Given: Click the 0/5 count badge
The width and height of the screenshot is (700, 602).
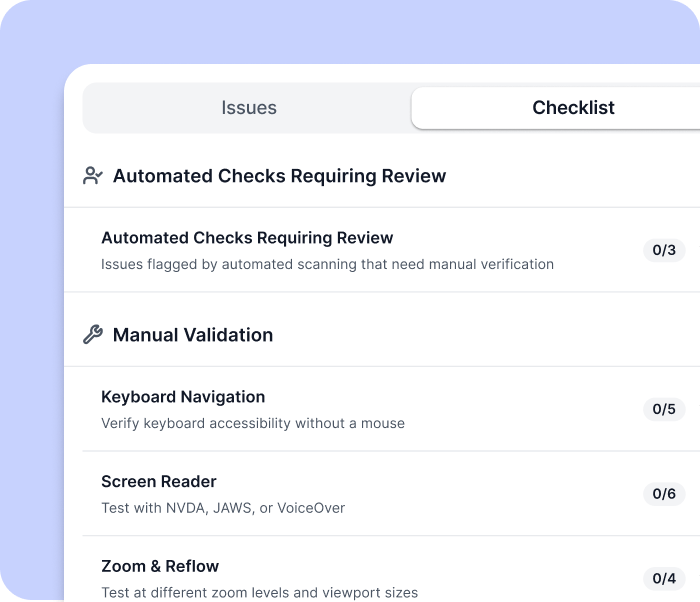Looking at the screenshot, I should point(664,409).
